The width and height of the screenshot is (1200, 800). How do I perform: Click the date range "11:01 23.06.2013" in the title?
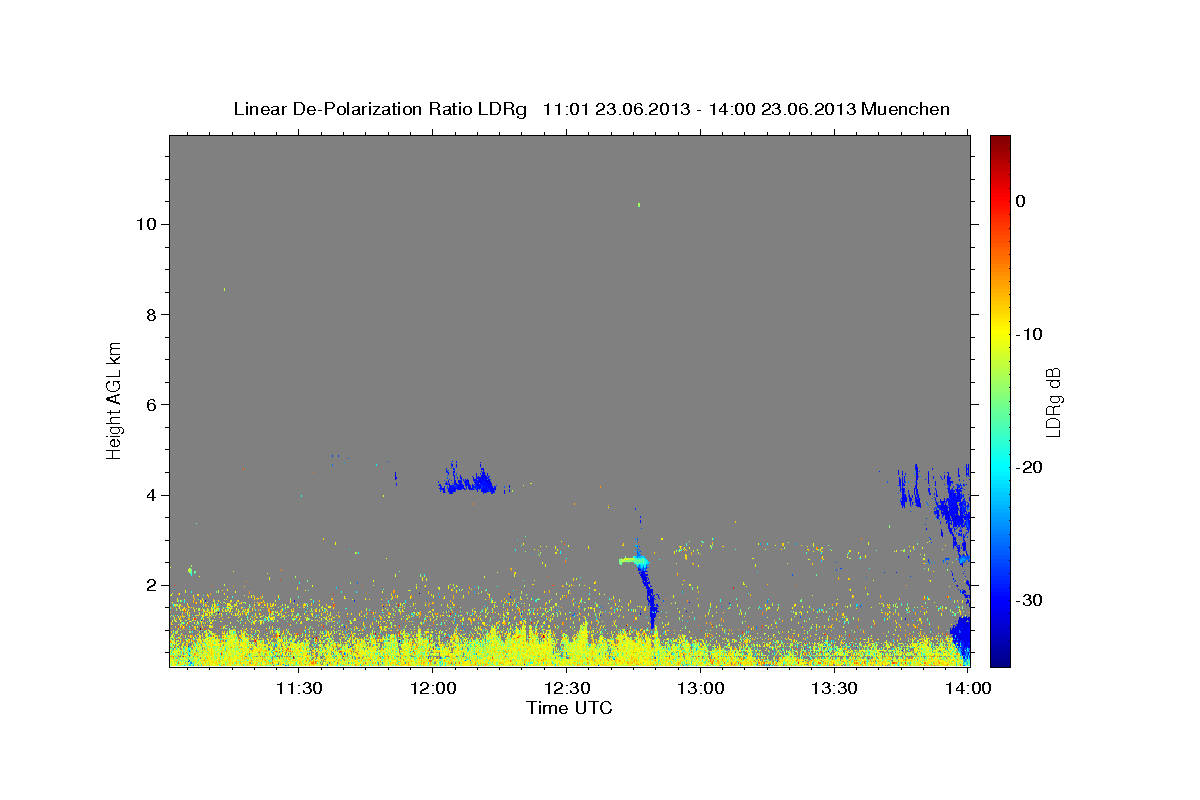coord(615,109)
